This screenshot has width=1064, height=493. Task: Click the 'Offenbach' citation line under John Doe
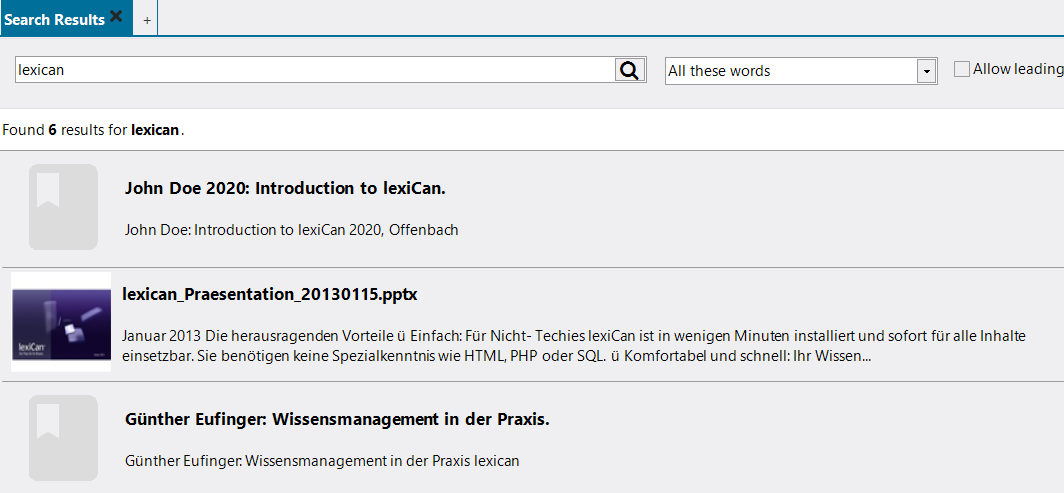pos(291,230)
